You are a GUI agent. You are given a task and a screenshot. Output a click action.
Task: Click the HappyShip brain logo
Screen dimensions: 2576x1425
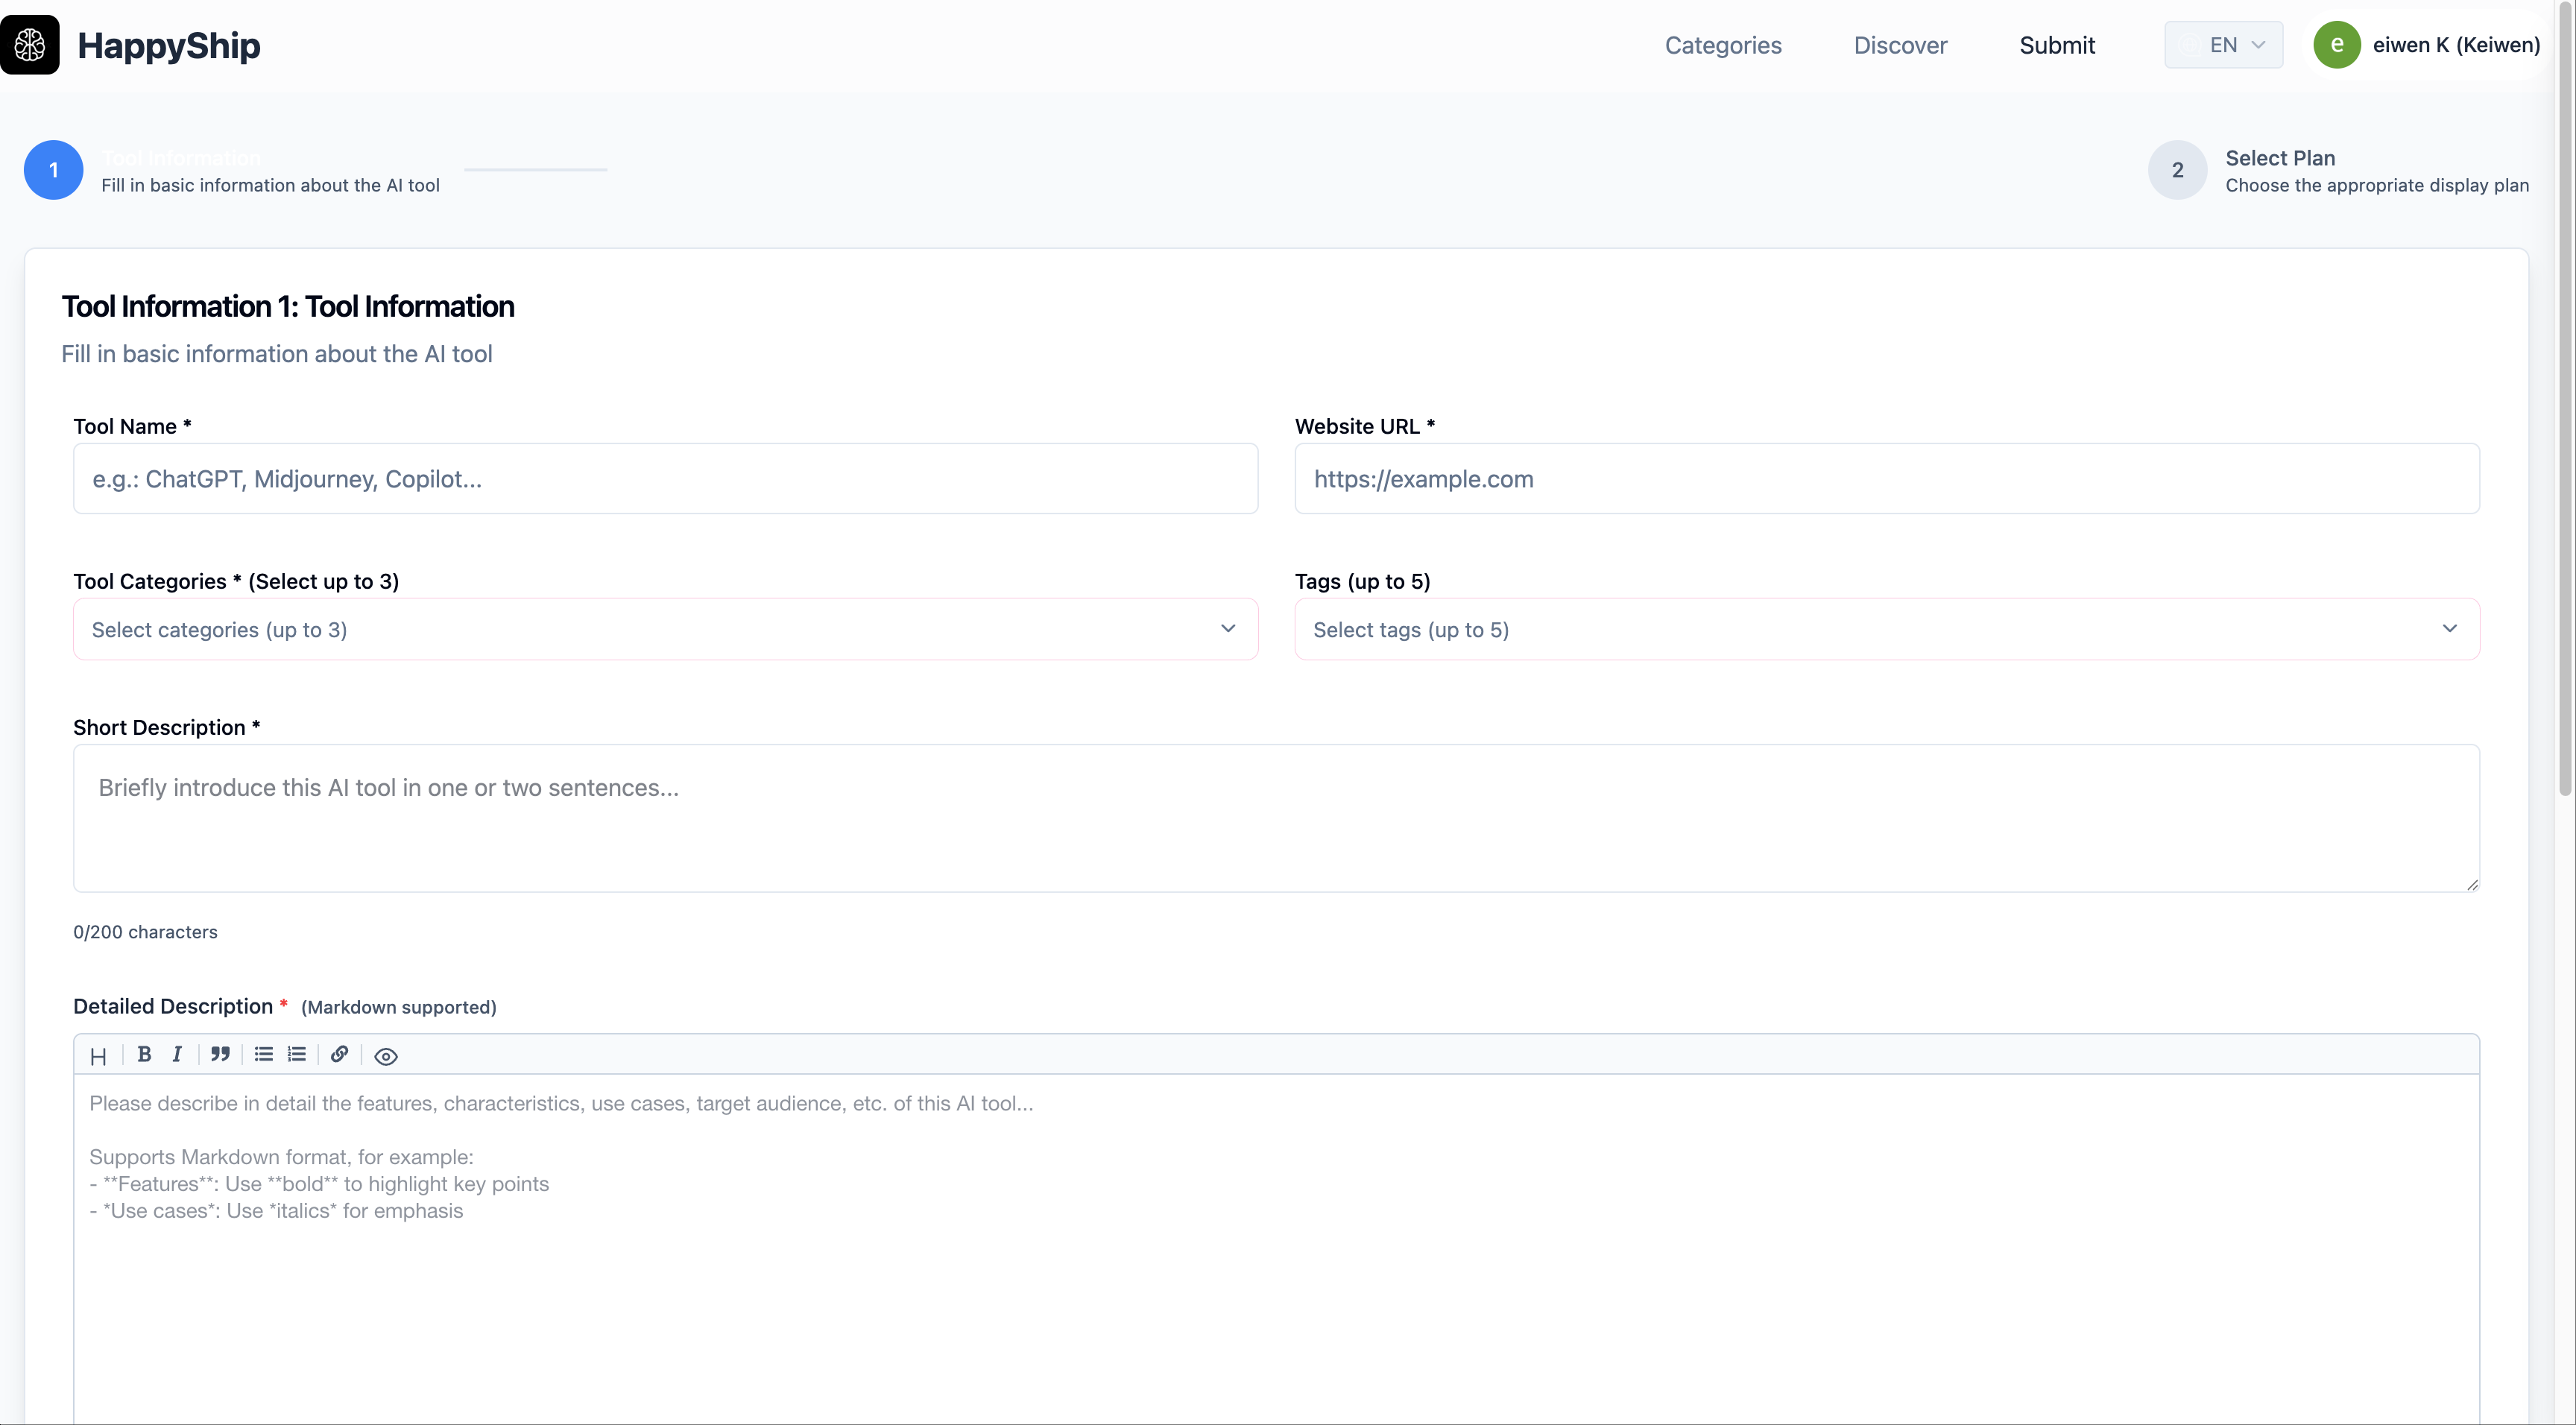pos(30,45)
